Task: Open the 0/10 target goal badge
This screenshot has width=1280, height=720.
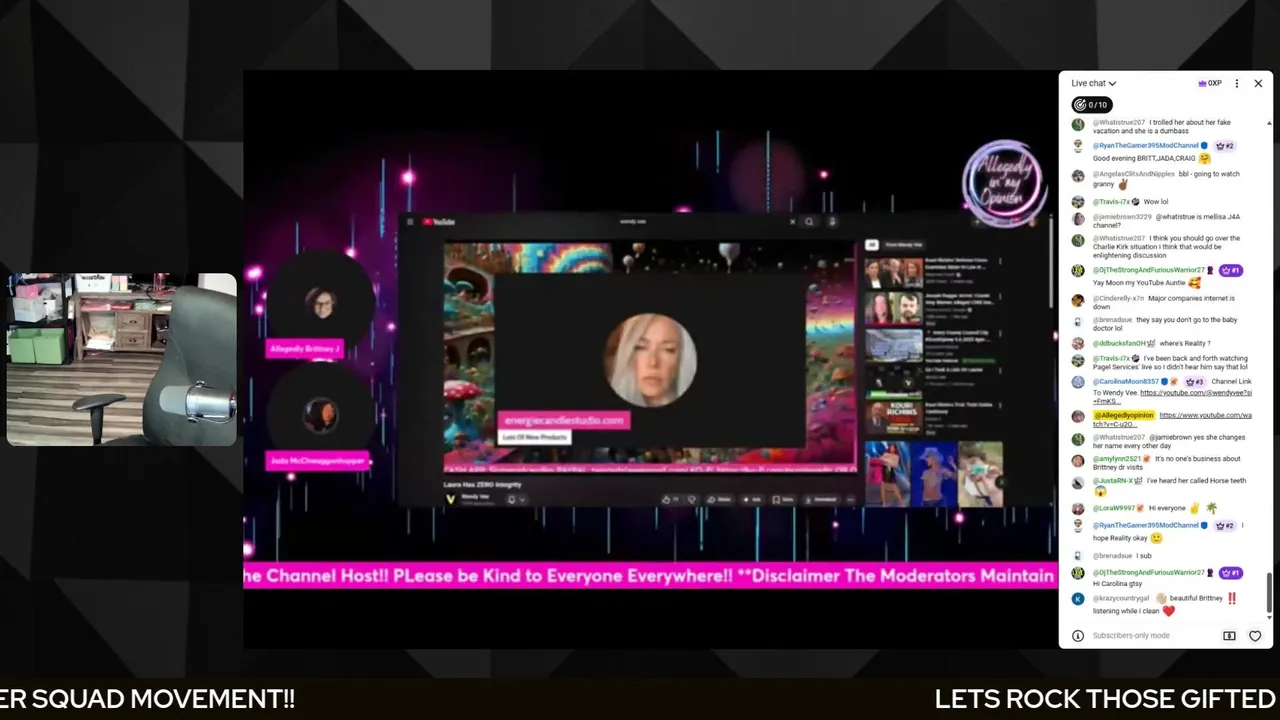Action: point(1091,104)
